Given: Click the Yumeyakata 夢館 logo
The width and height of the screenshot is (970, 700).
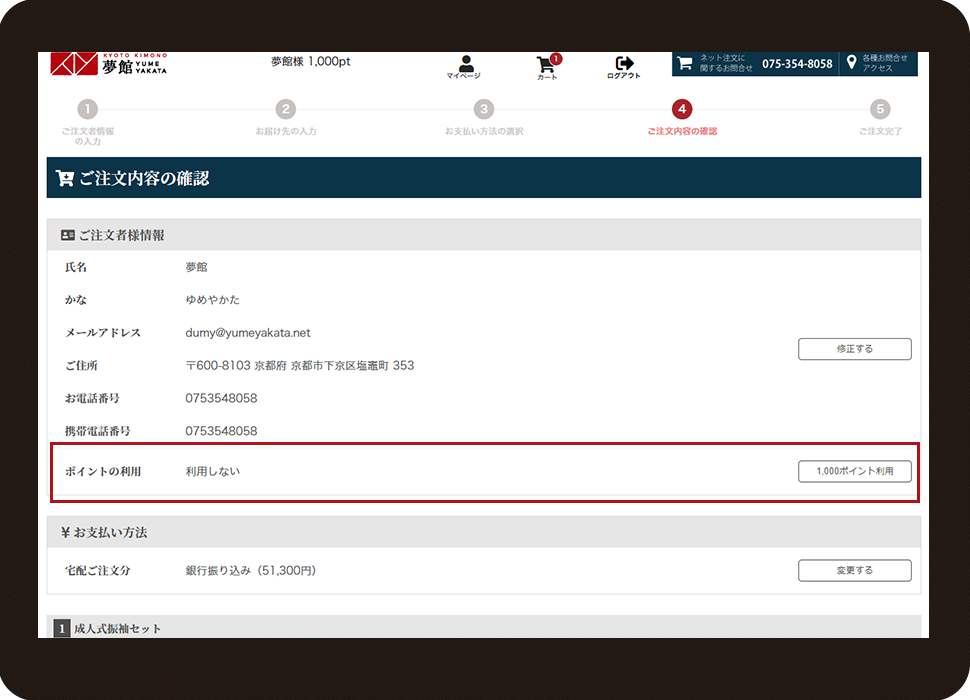Looking at the screenshot, I should pos(108,64).
